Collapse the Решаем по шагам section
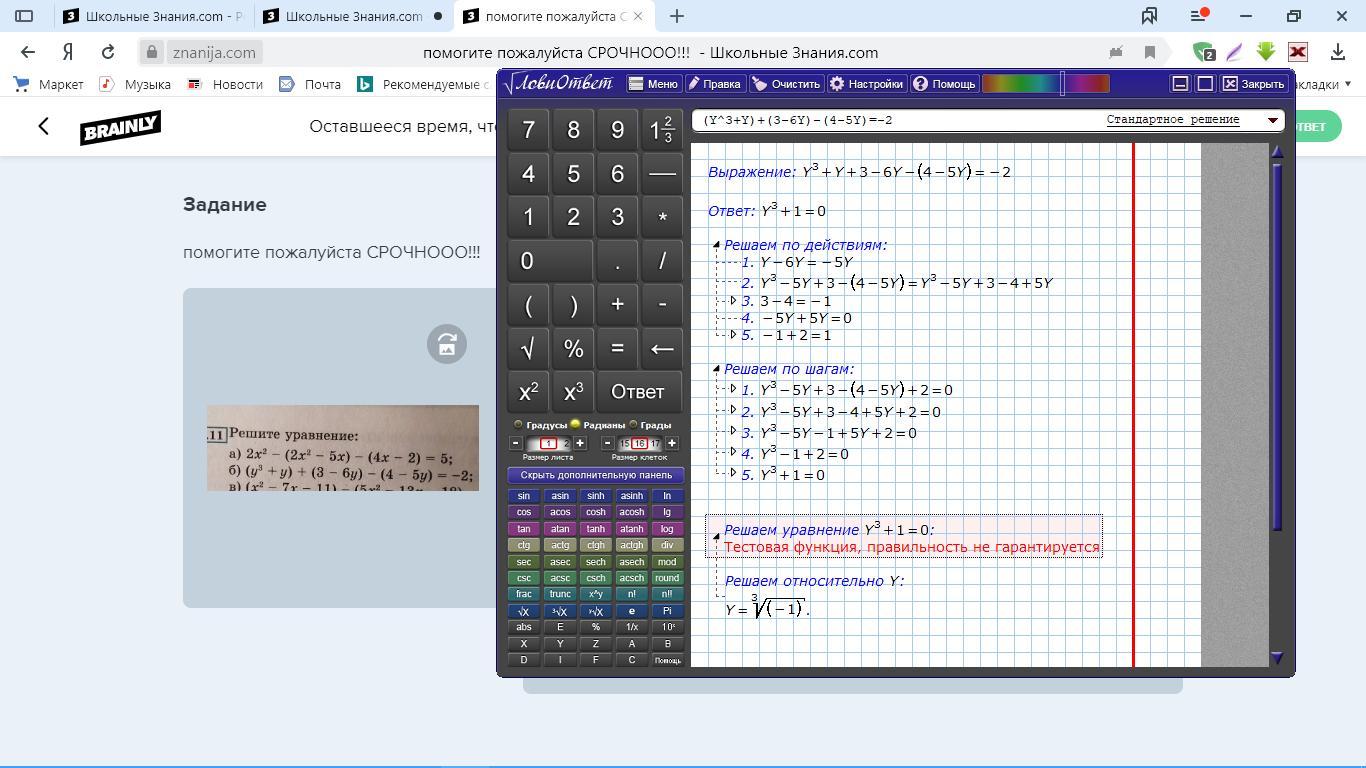Image resolution: width=1366 pixels, height=768 pixels. pos(717,369)
